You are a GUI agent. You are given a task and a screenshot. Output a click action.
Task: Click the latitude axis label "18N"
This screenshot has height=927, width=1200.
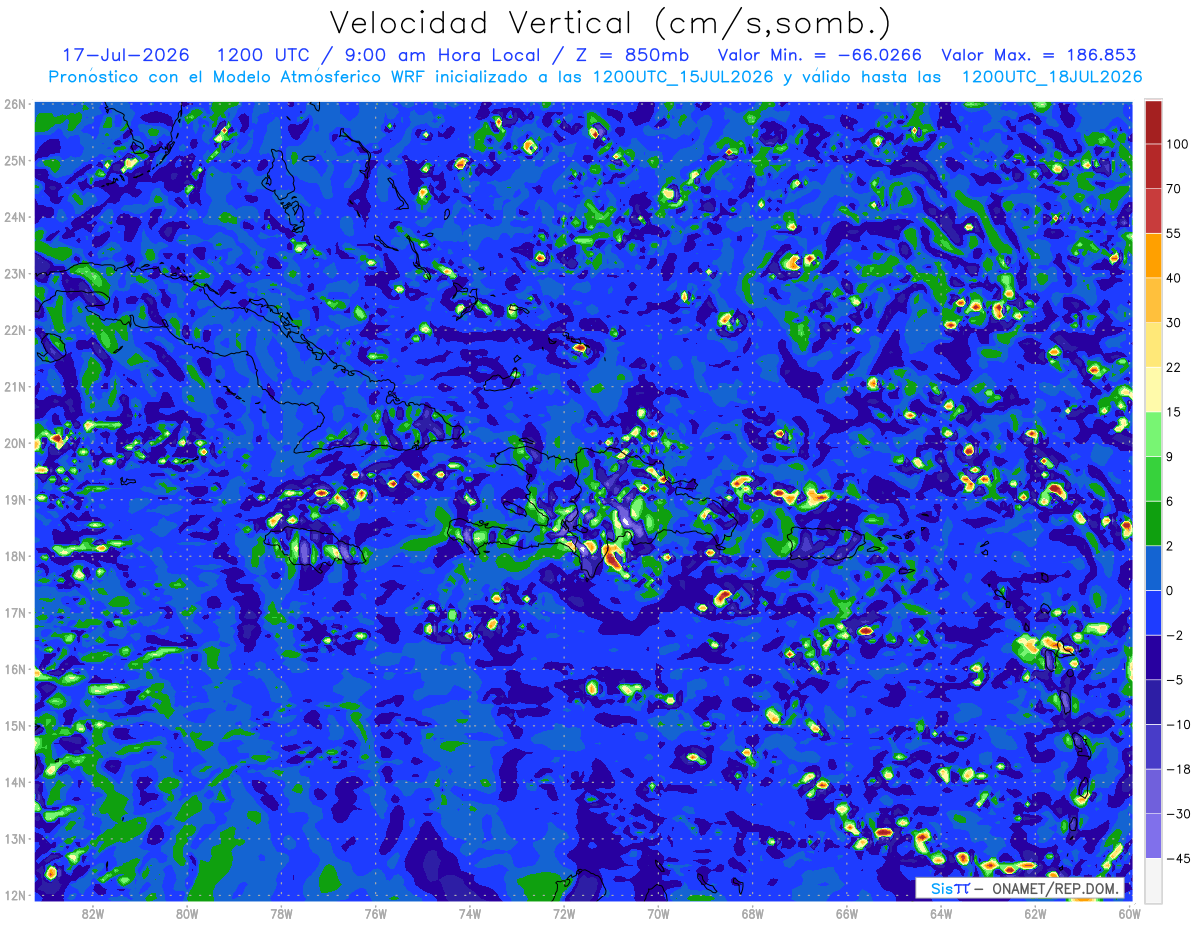[15, 556]
